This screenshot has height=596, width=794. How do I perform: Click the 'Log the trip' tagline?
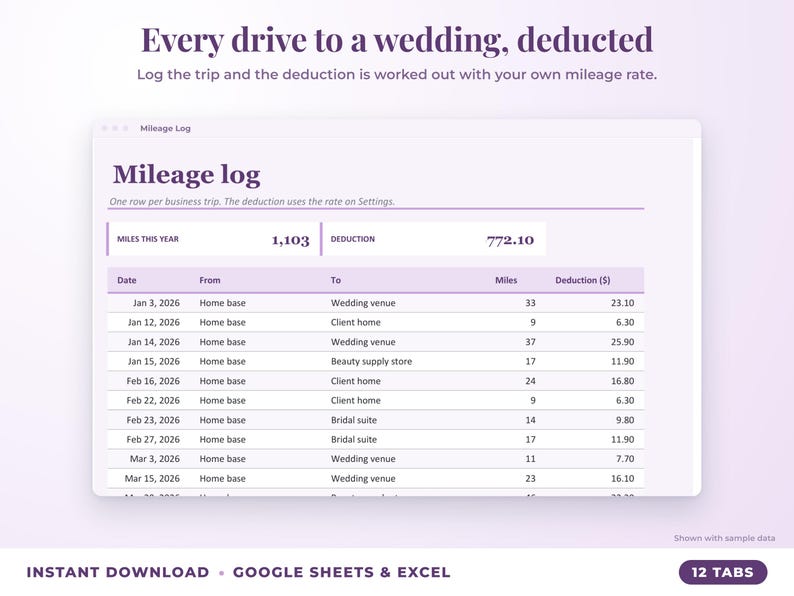click(x=397, y=74)
